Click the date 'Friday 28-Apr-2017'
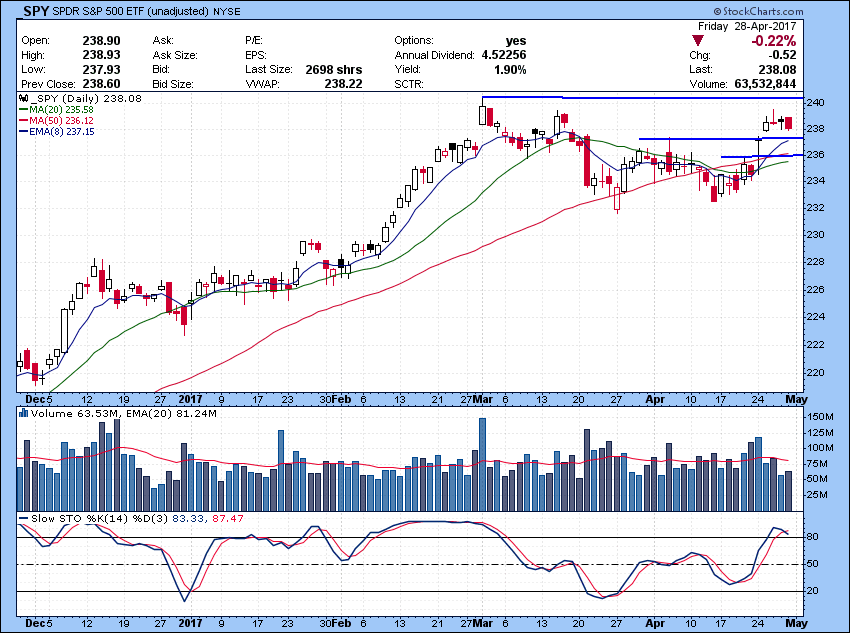This screenshot has height=633, width=850. [x=747, y=26]
